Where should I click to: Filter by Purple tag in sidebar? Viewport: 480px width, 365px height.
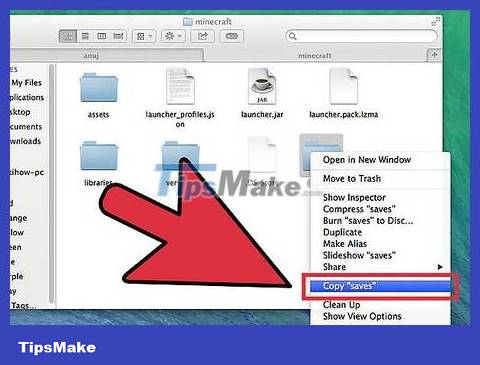point(17,277)
